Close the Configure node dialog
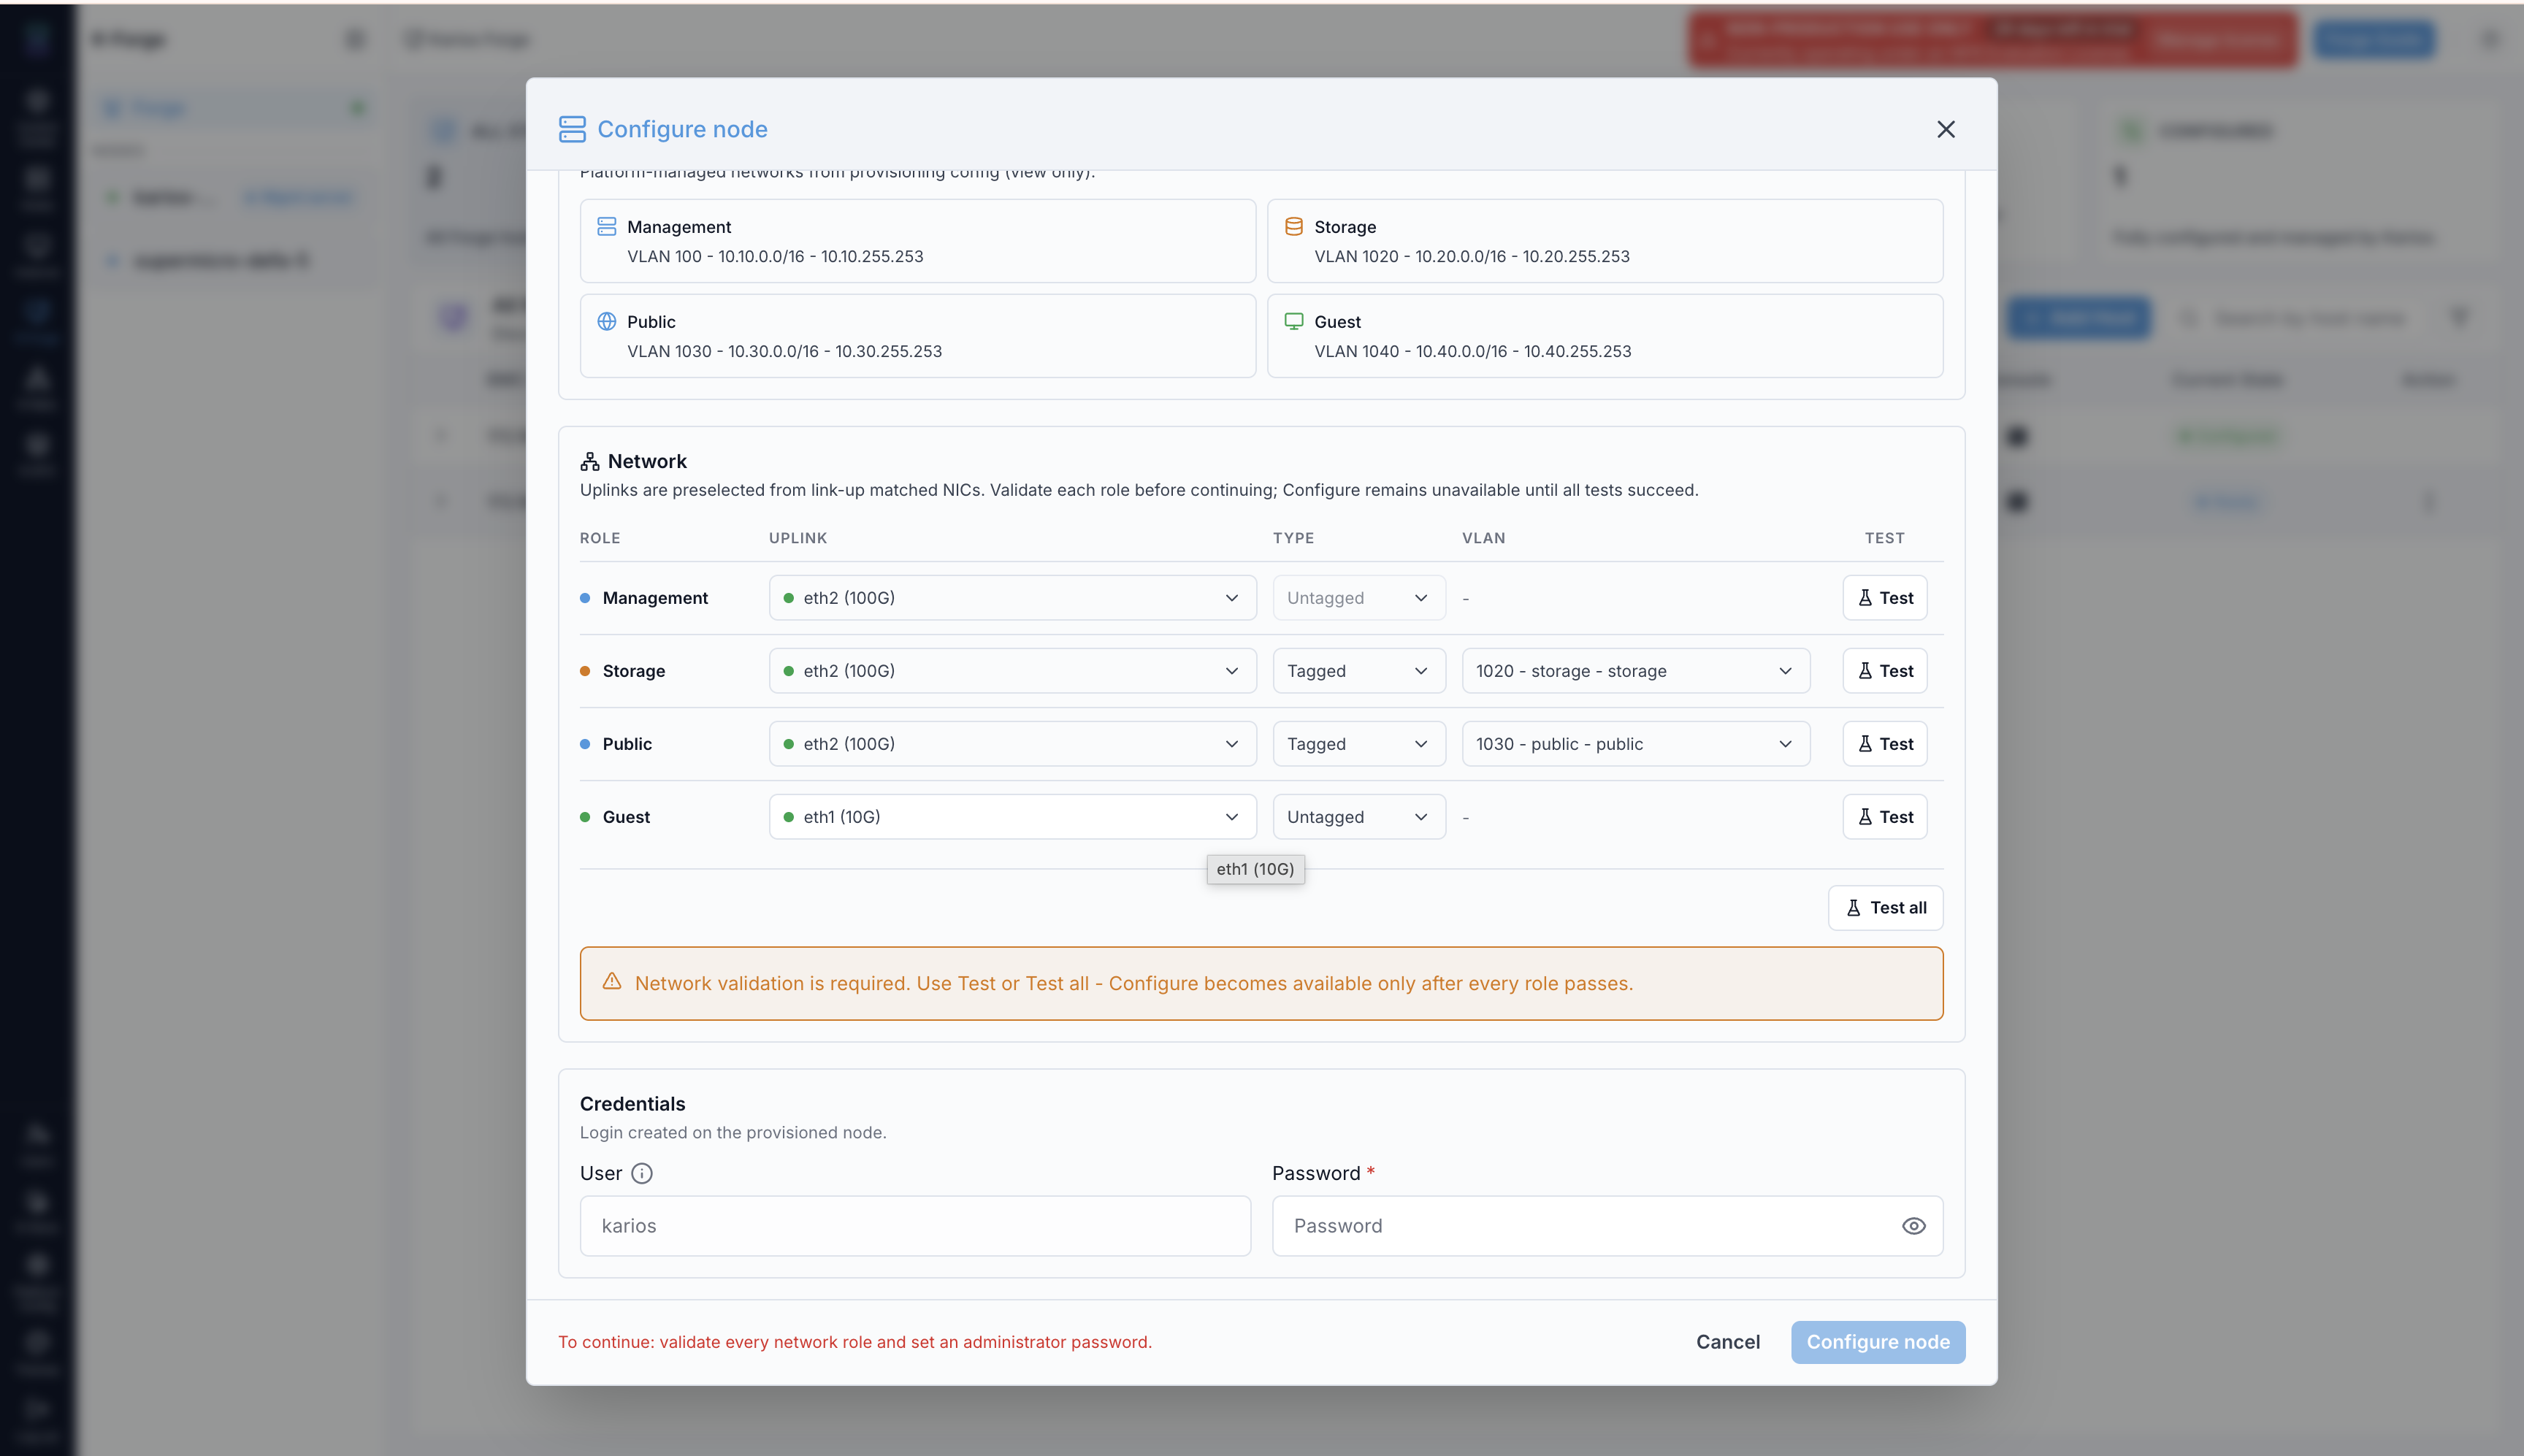 click(1946, 129)
